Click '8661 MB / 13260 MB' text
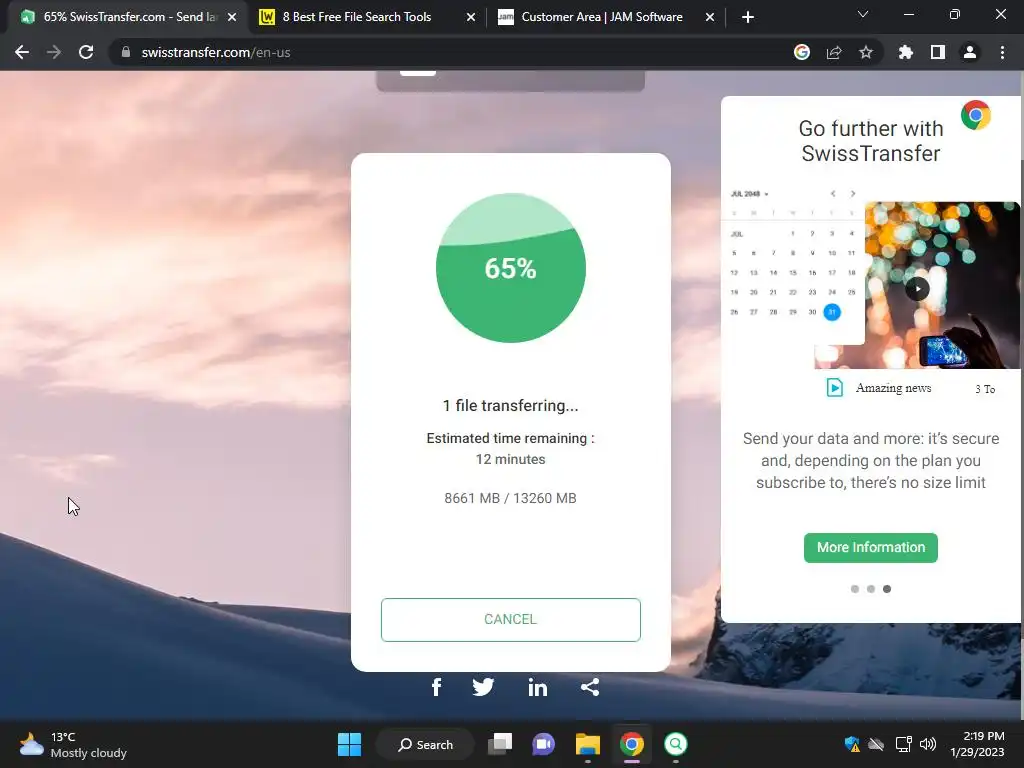 pos(511,498)
